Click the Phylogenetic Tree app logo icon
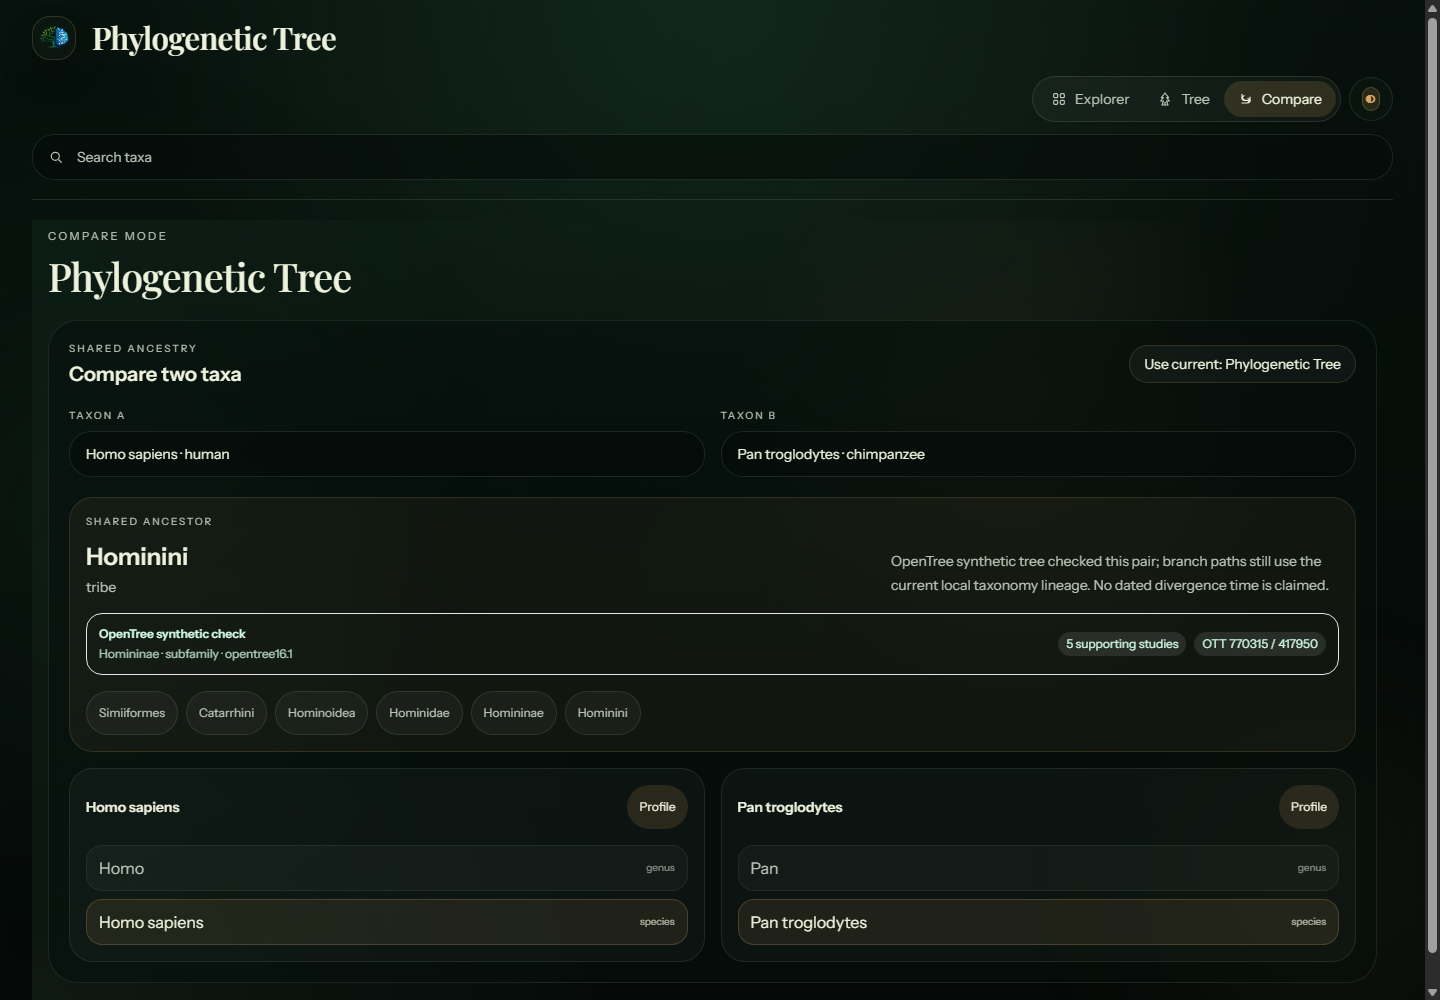1440x1000 pixels. 54,38
